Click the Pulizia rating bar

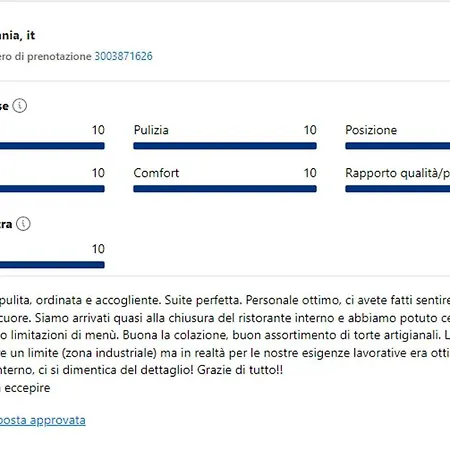point(225,146)
